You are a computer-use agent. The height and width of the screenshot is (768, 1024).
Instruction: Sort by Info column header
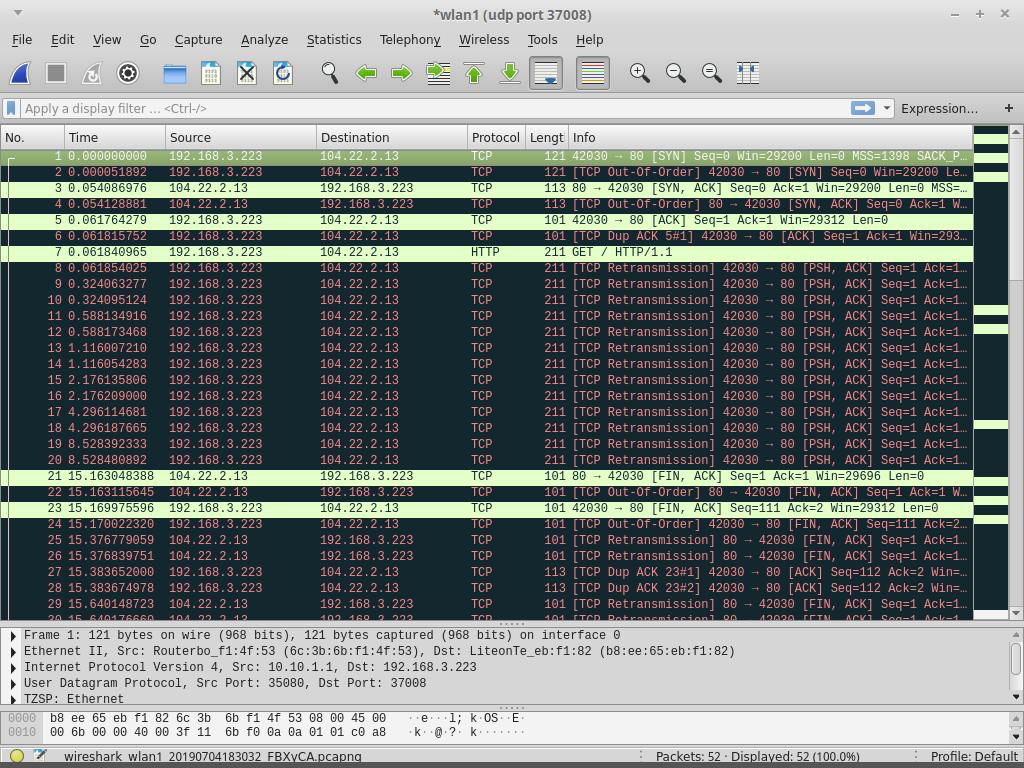pyautogui.click(x=771, y=138)
